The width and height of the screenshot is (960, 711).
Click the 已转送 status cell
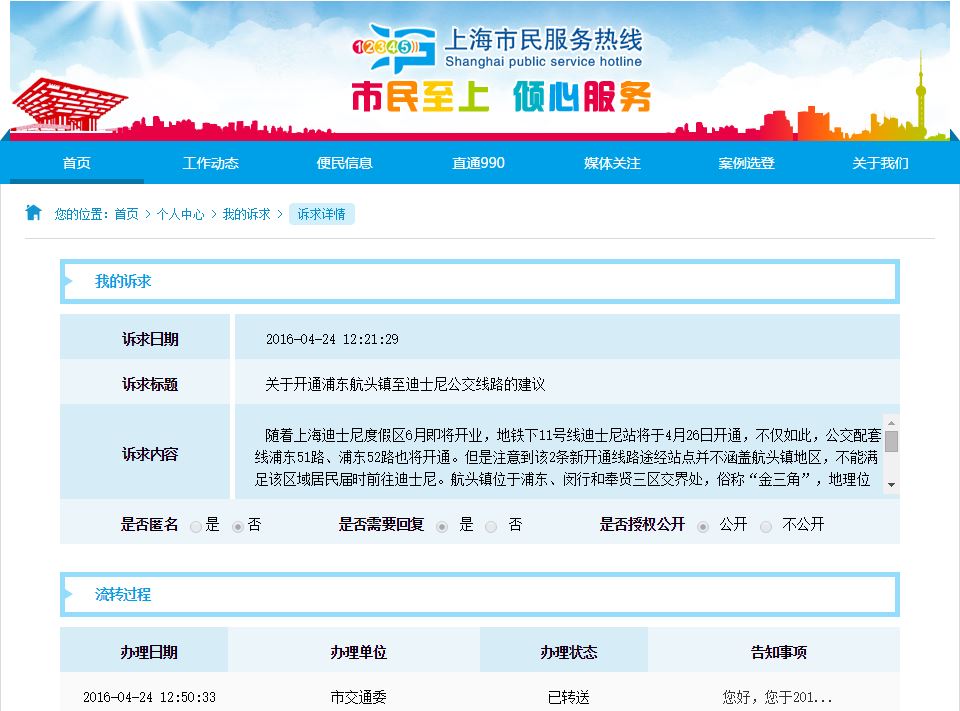coord(569,697)
